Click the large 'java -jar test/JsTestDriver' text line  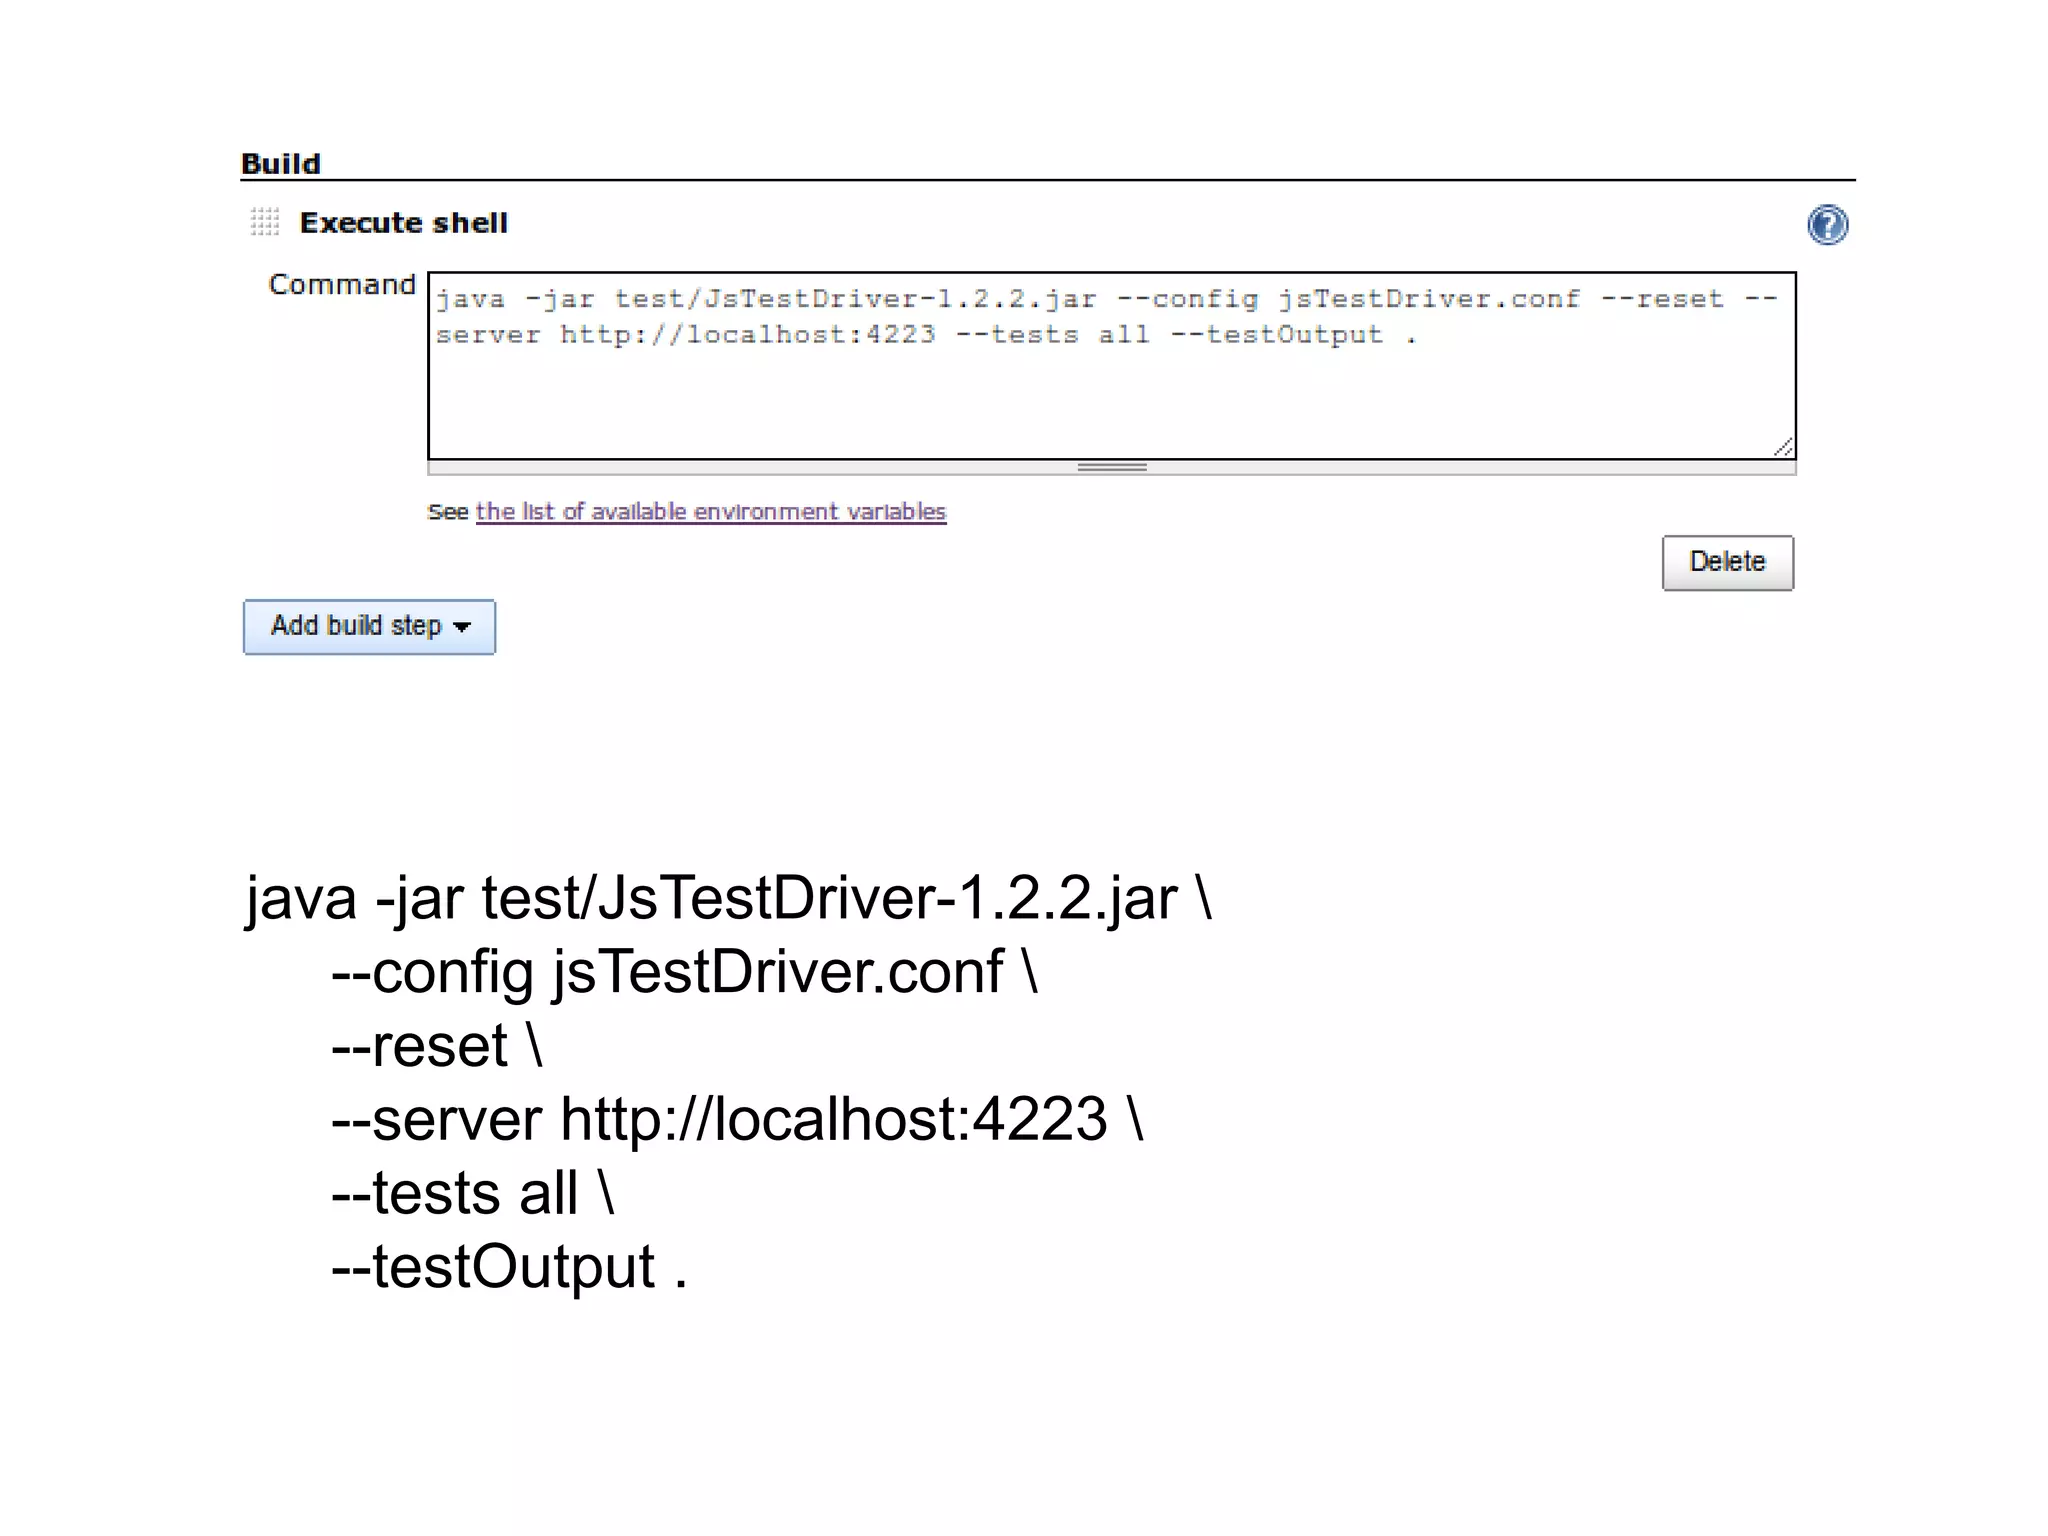(727, 898)
